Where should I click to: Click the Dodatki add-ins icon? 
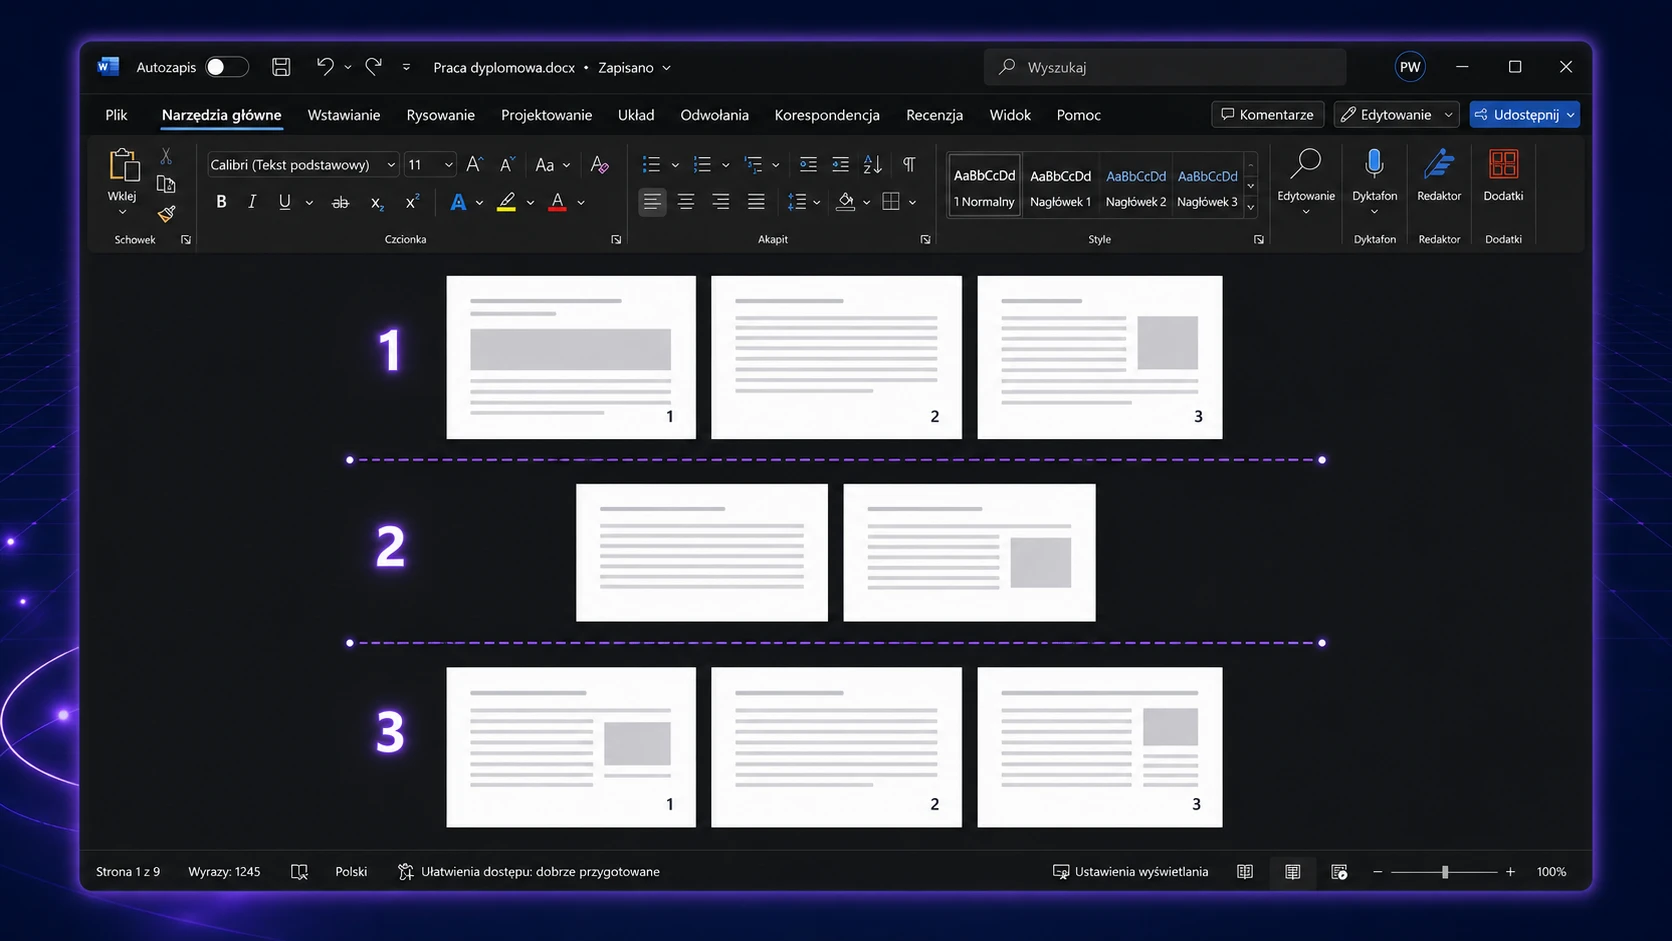[x=1503, y=164]
